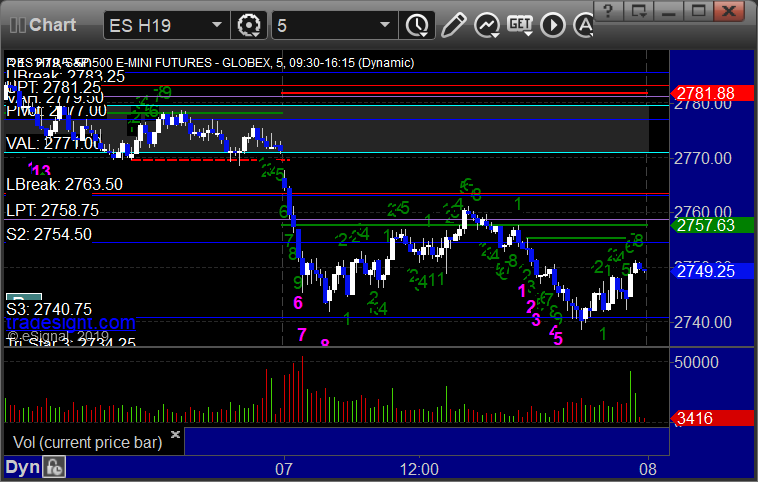Viewport: 758px width, 482px height.
Task: Maximize the chart window
Action: (x=698, y=11)
